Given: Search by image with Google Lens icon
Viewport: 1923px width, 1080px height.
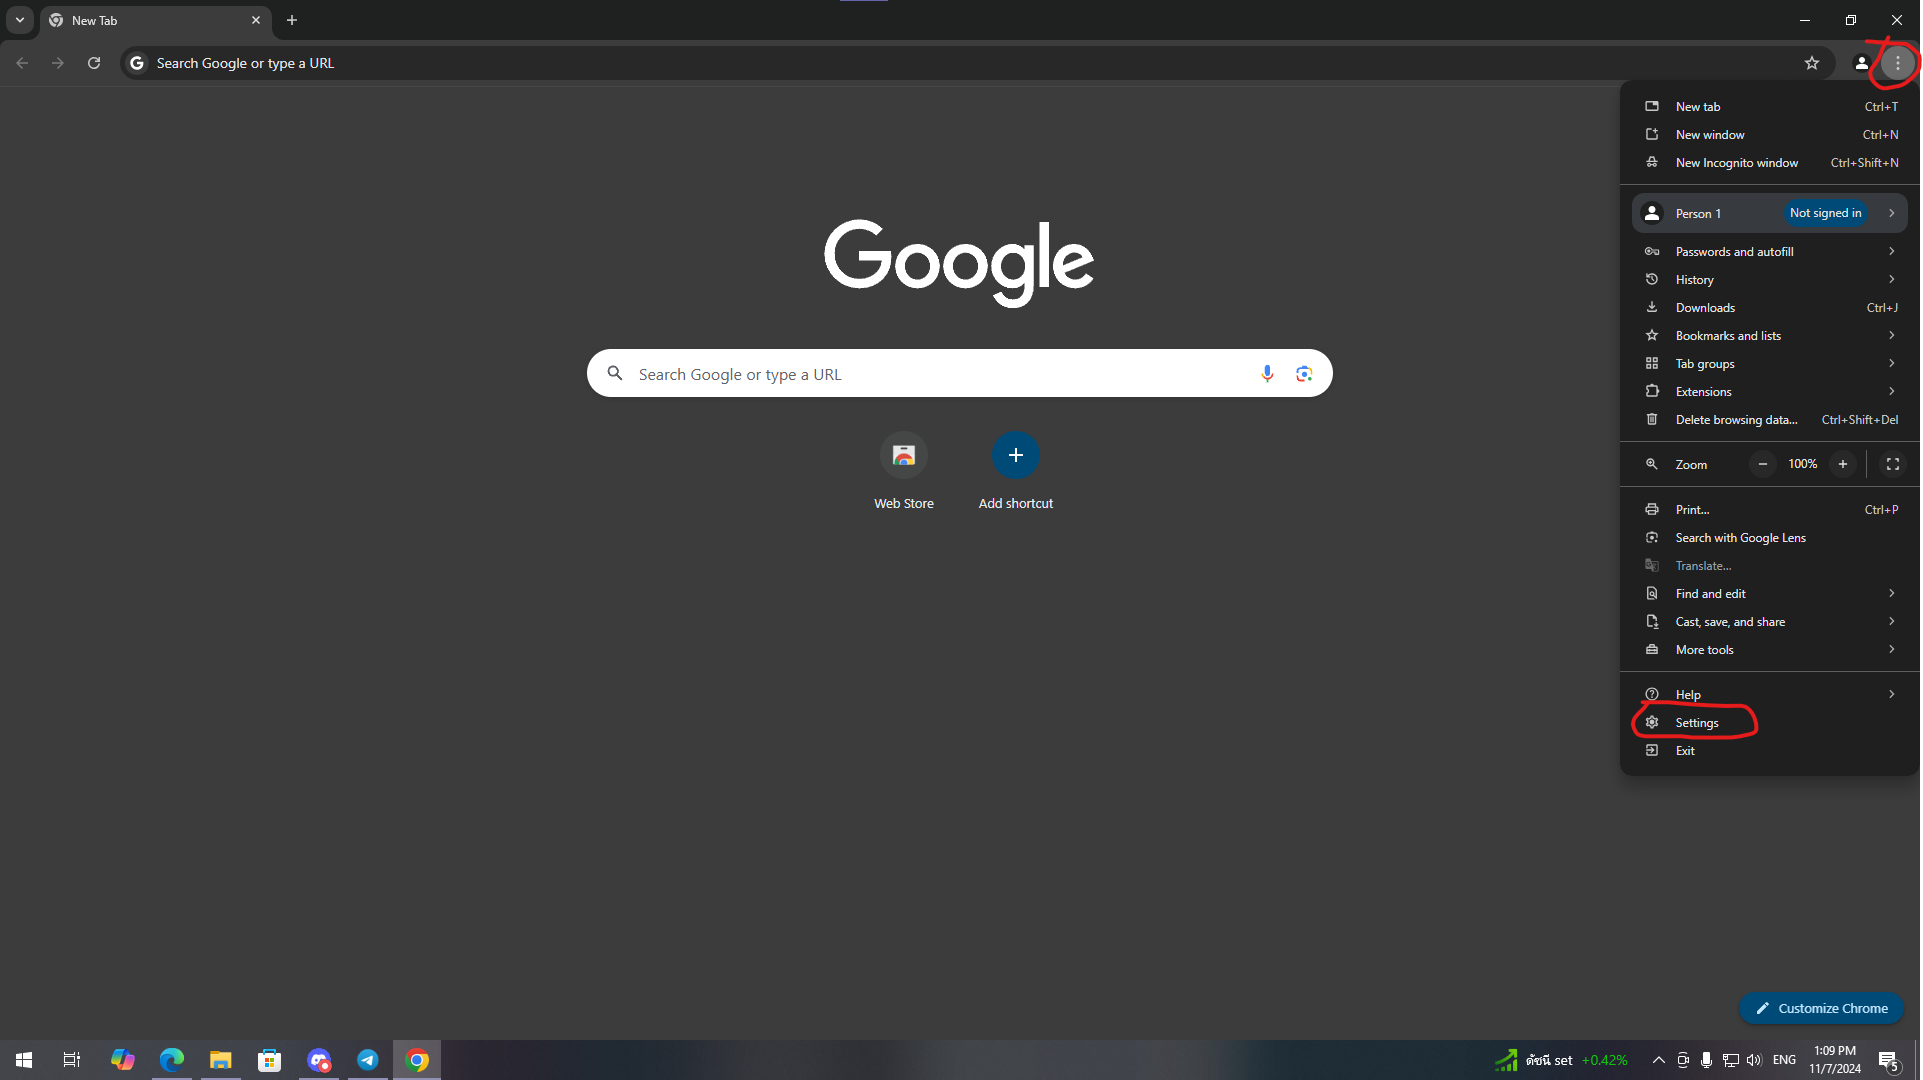Looking at the screenshot, I should [1305, 374].
